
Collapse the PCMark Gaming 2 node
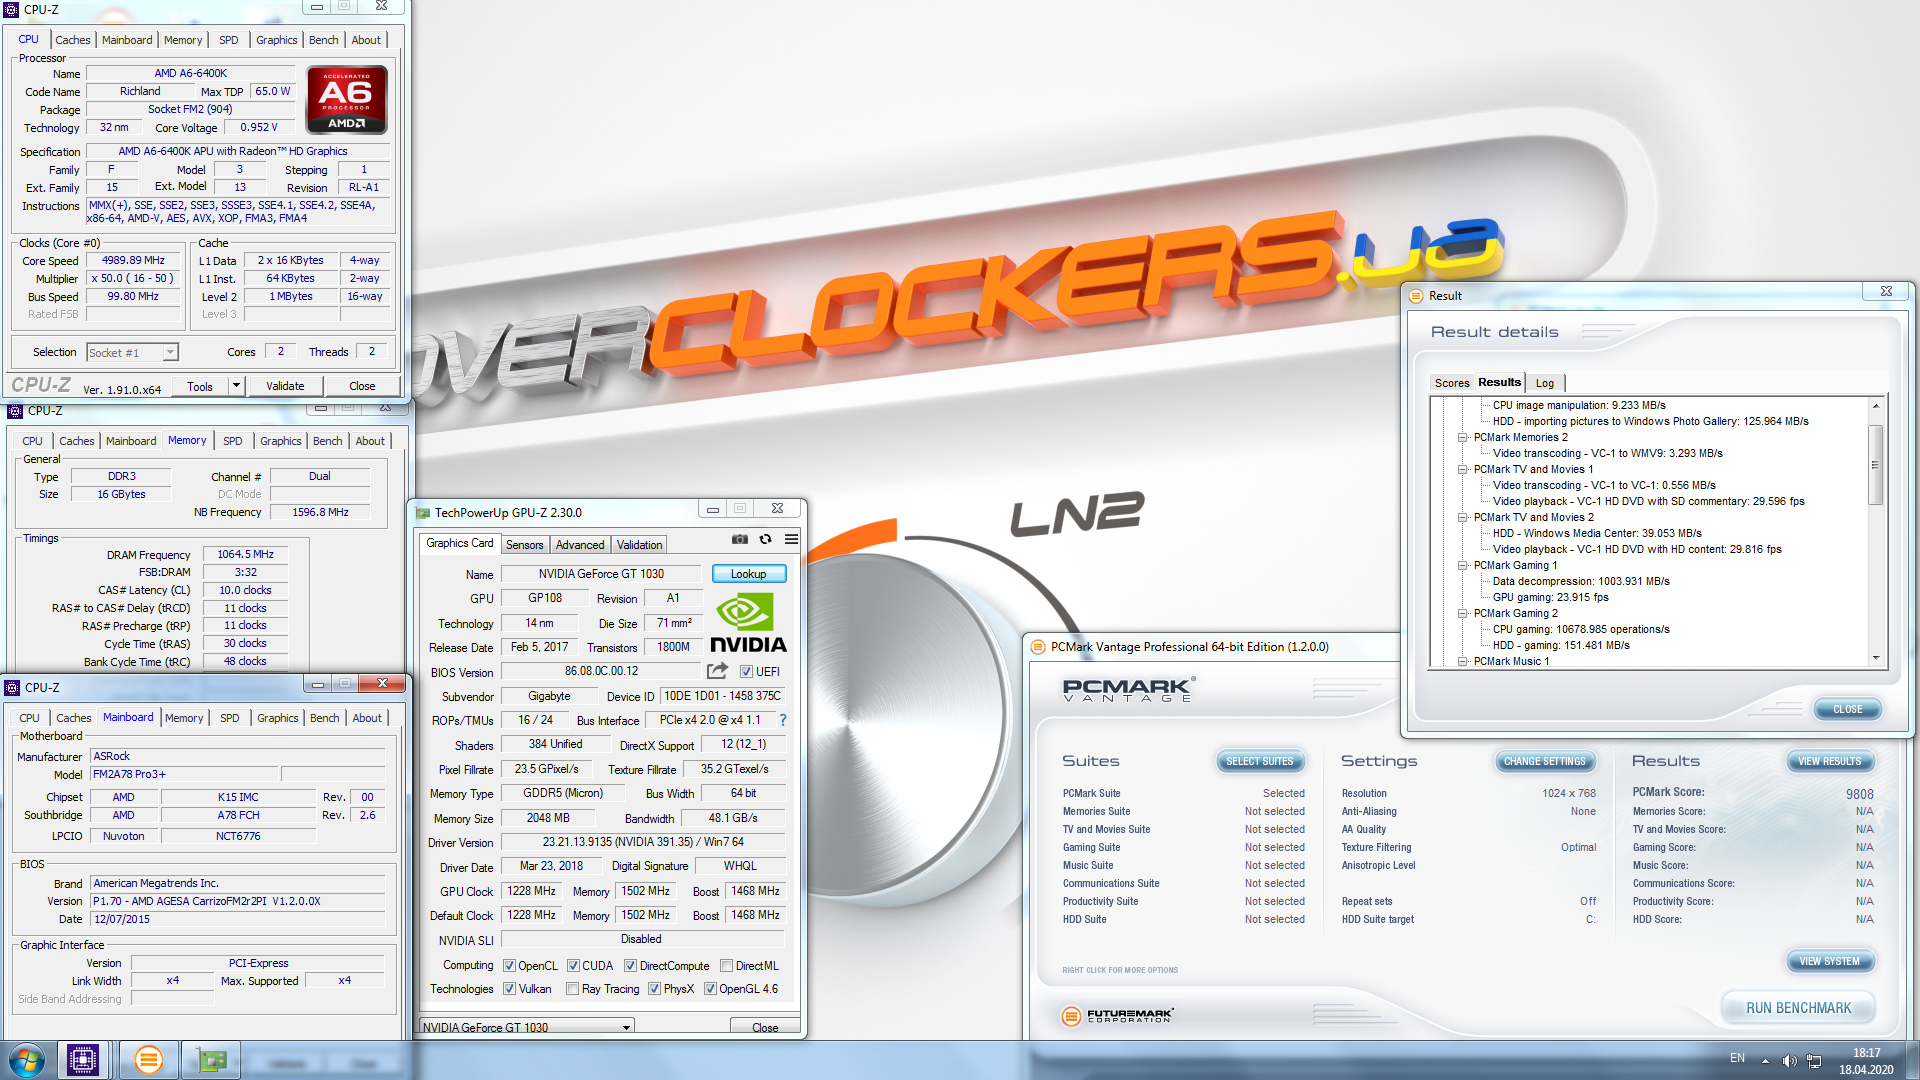coord(1462,614)
